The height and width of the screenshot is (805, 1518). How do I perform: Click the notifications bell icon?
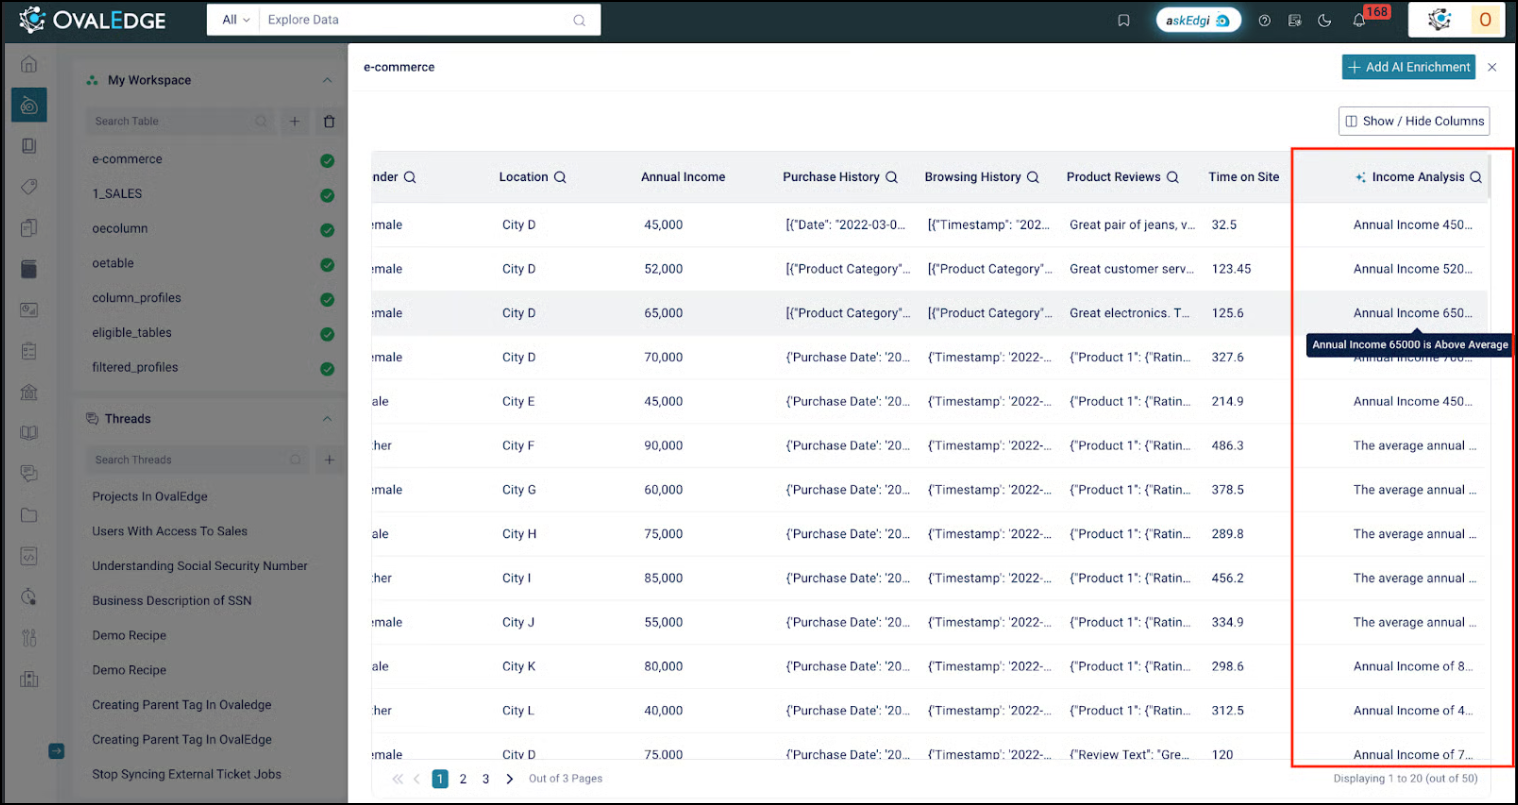tap(1359, 20)
